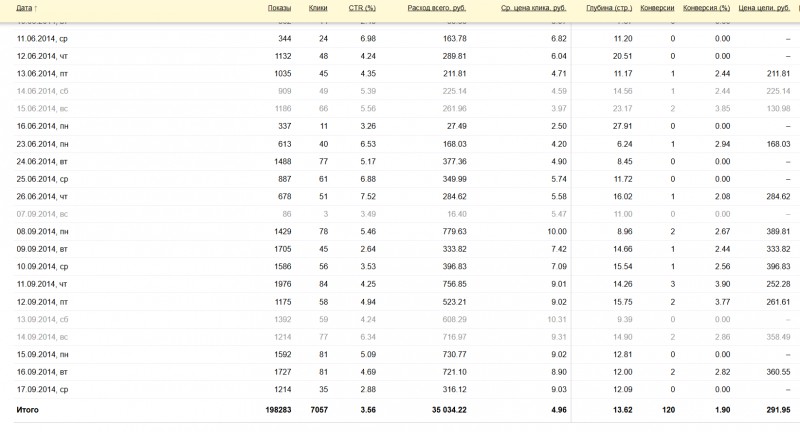Screen dimensions: 800x432
Task: Click the 08.09.2014, пн date cell
Action: (x=42, y=231)
